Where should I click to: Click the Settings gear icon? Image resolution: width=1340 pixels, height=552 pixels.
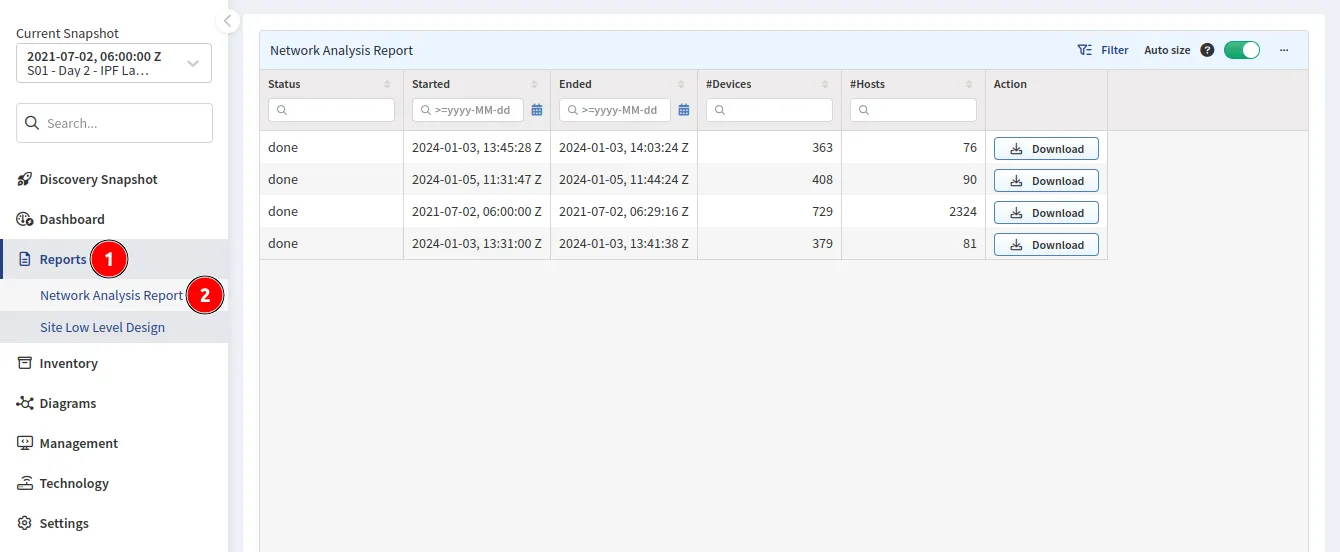click(25, 524)
